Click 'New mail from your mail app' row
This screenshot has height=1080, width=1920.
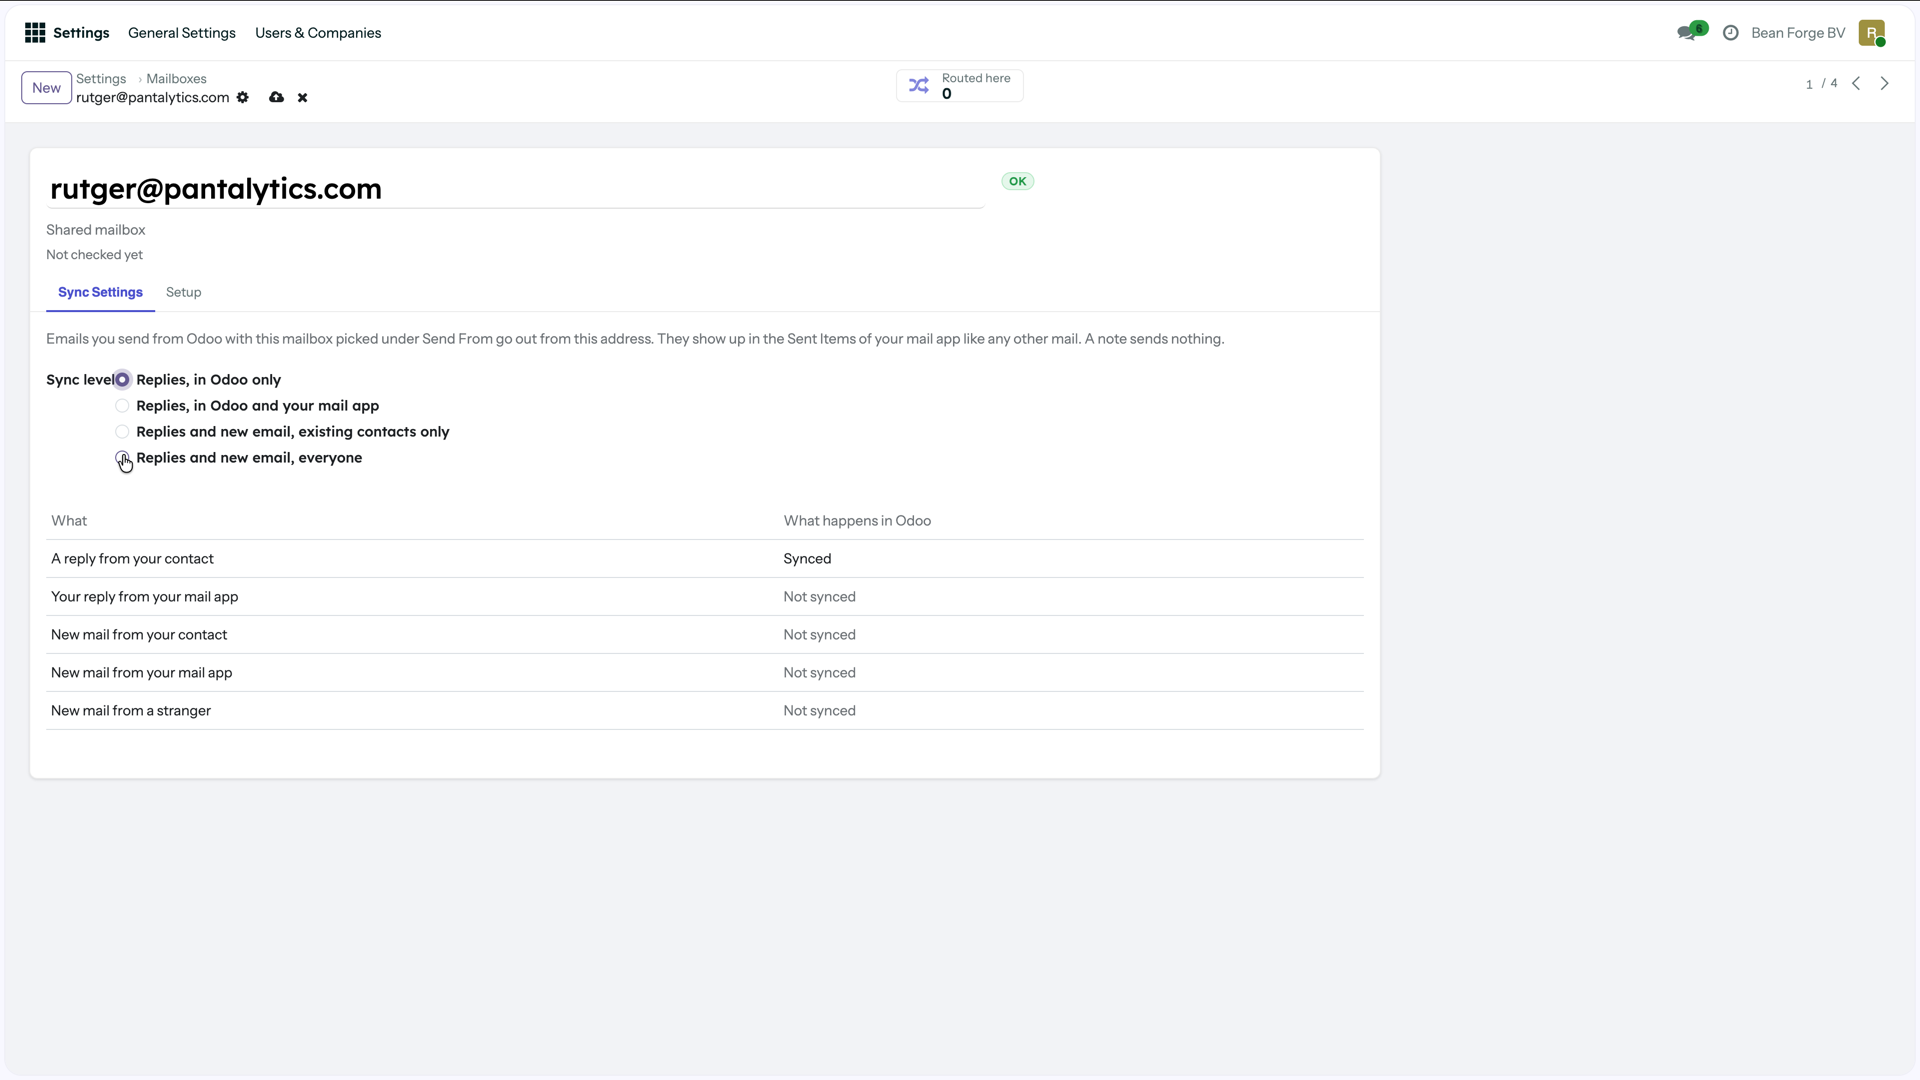(x=705, y=673)
